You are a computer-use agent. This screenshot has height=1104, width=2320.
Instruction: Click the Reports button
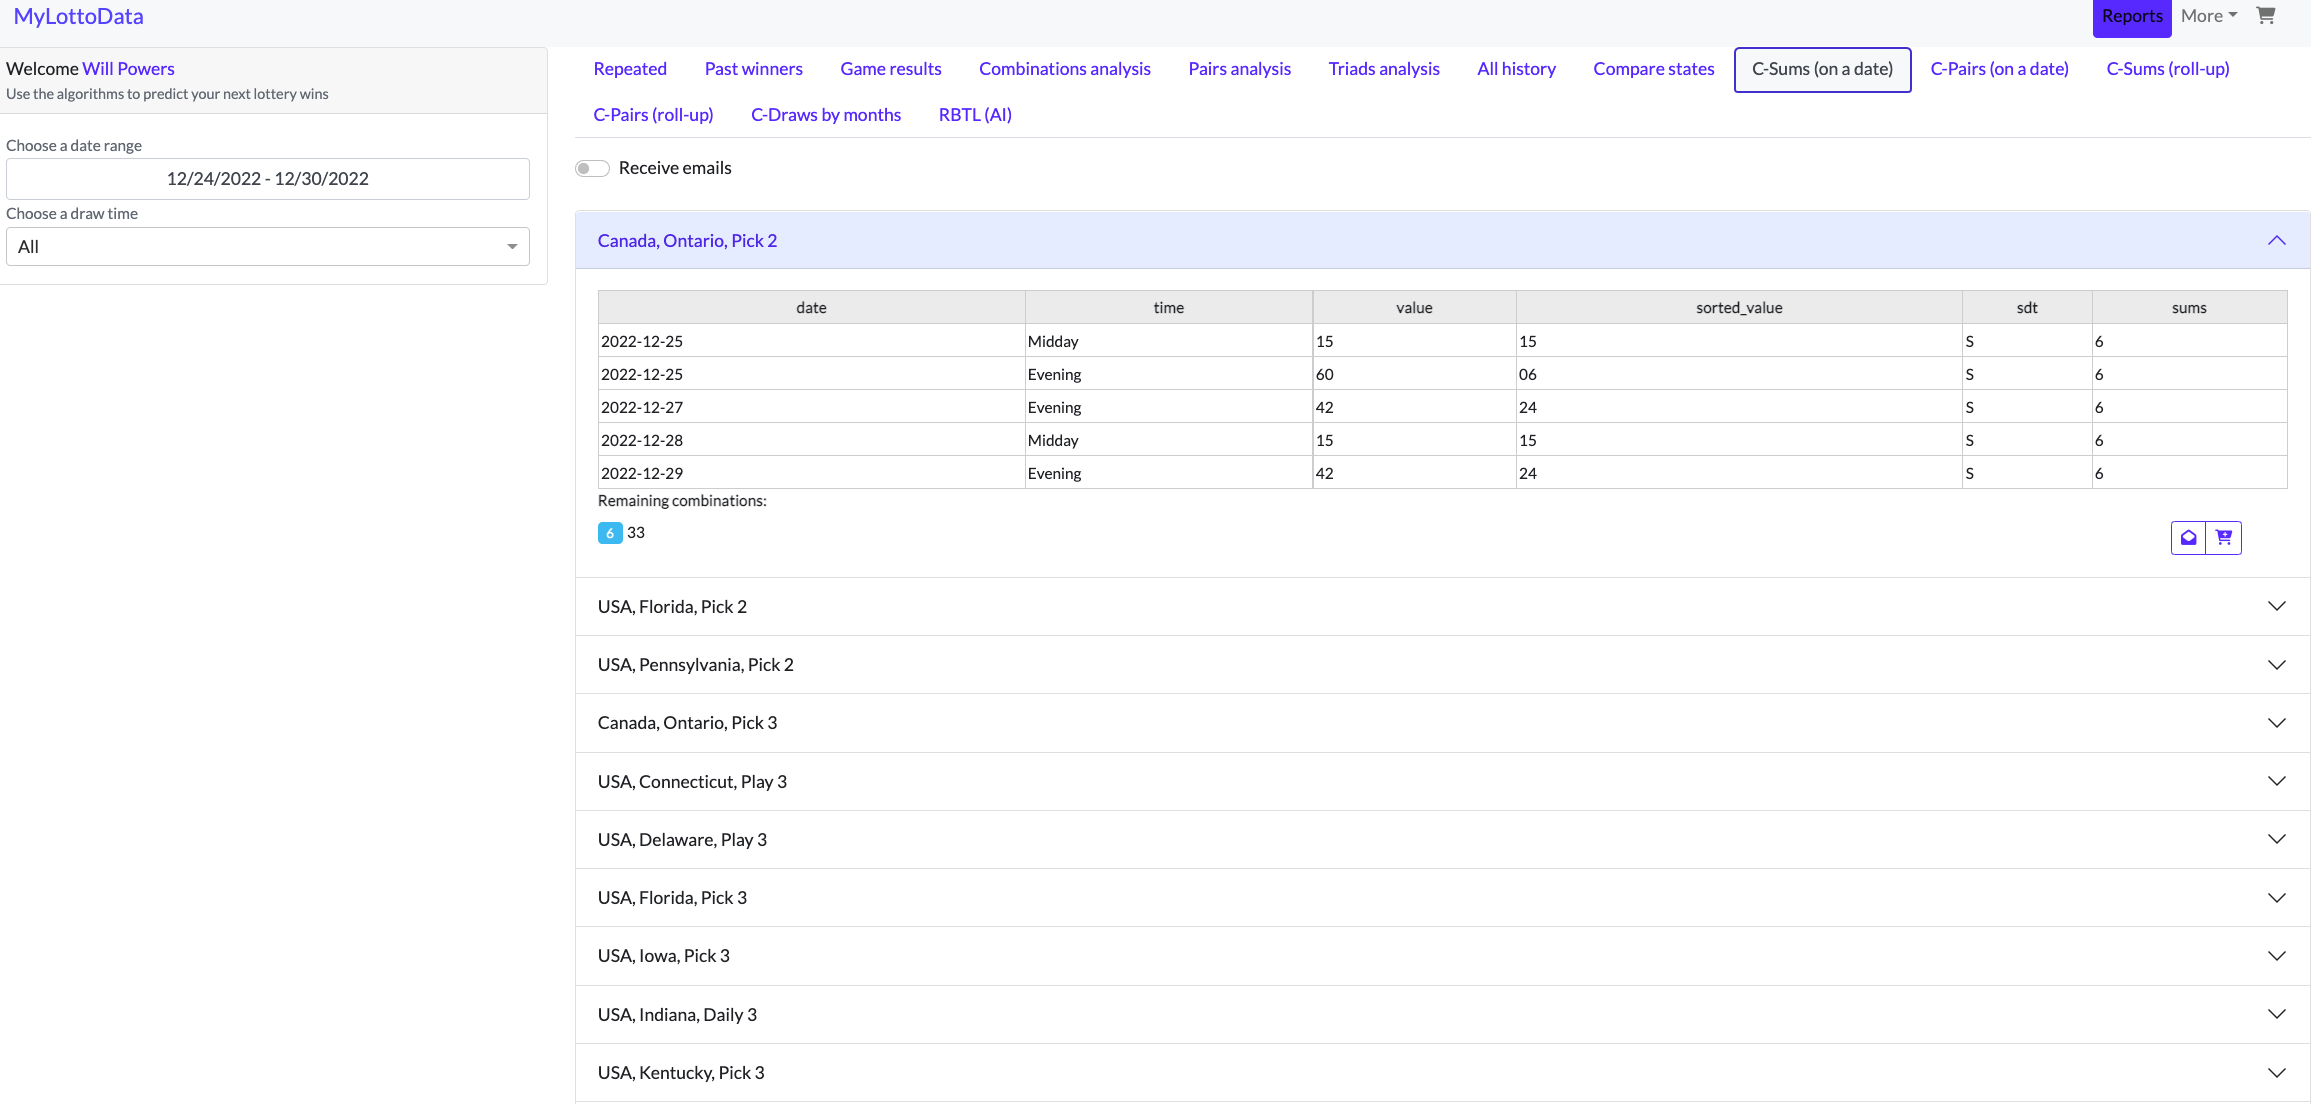tap(2132, 17)
